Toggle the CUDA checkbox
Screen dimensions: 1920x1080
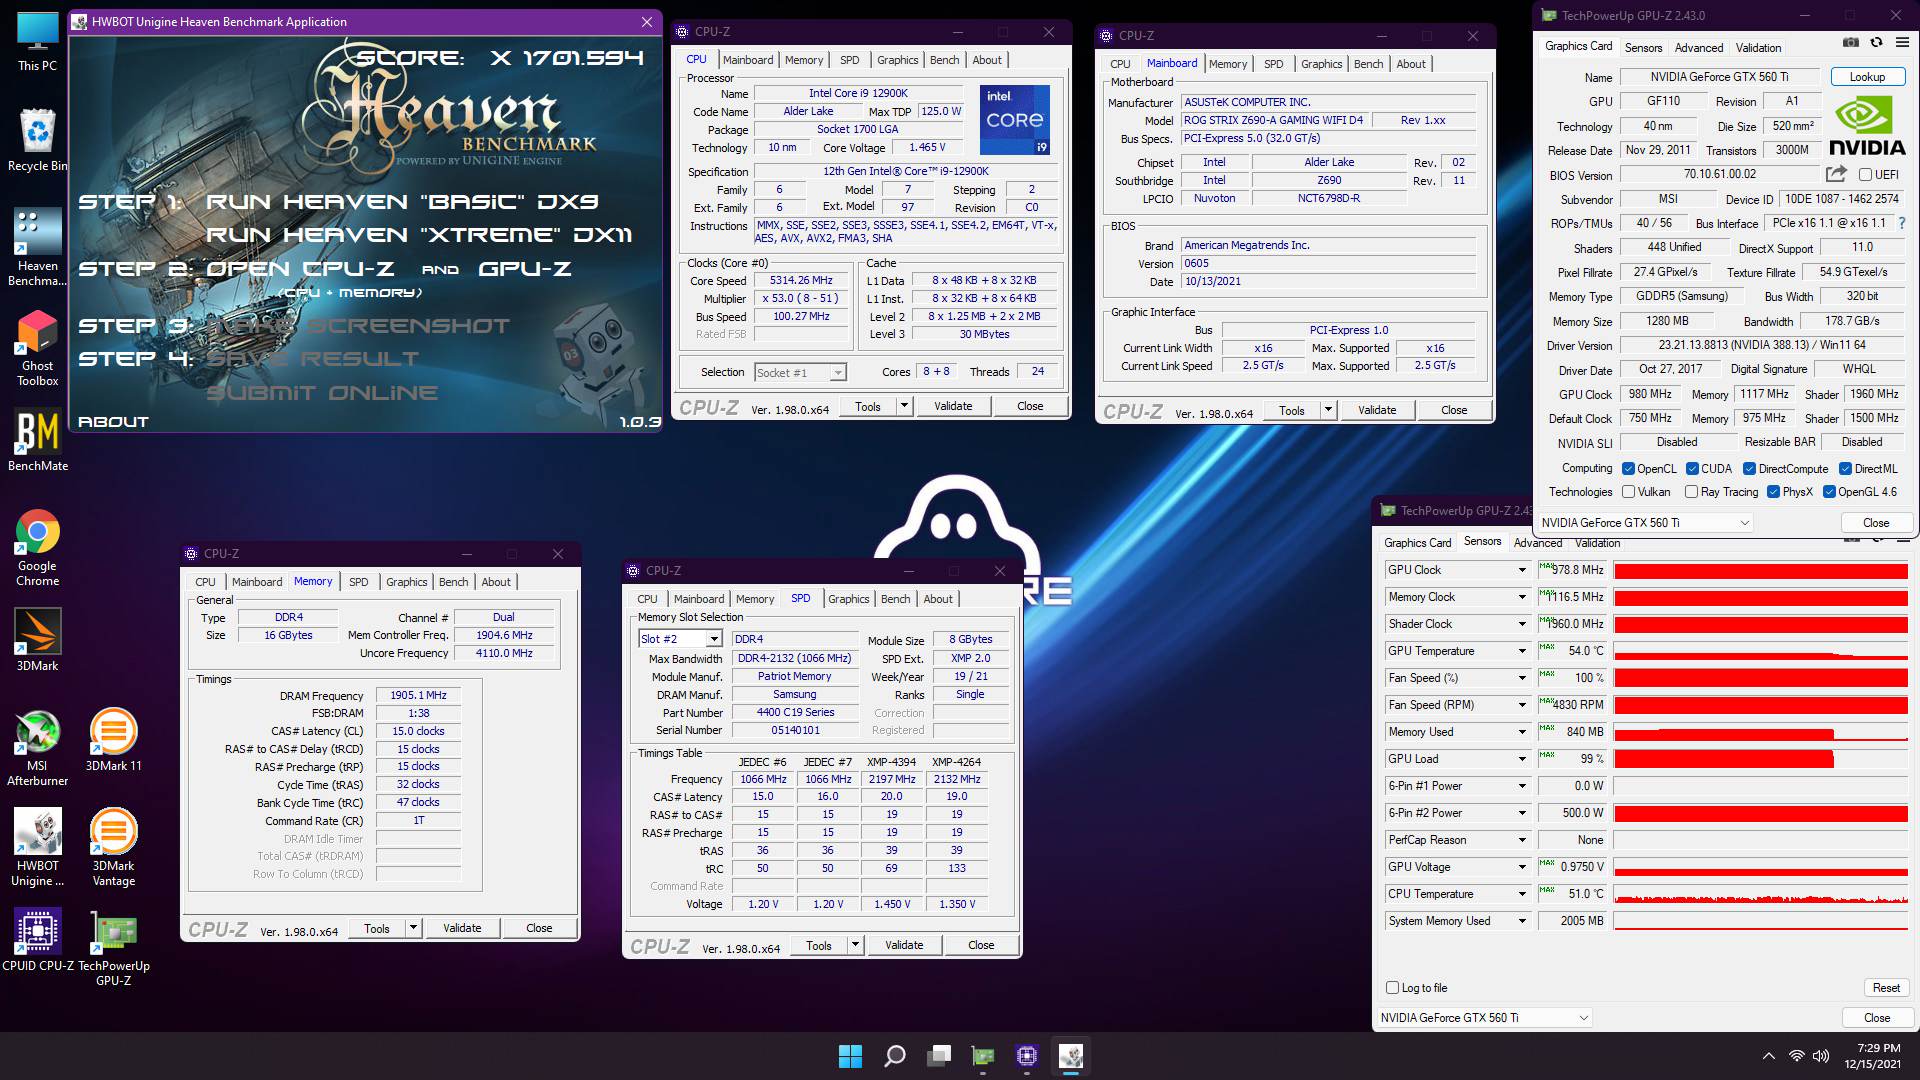pyautogui.click(x=1692, y=468)
